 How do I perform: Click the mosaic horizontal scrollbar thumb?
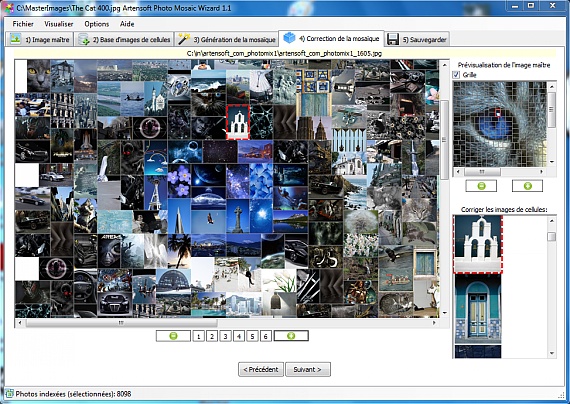(x=121, y=323)
